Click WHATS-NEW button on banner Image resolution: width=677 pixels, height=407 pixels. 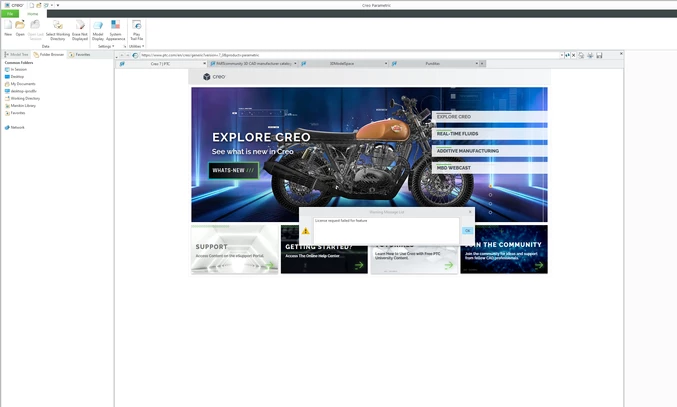234,170
